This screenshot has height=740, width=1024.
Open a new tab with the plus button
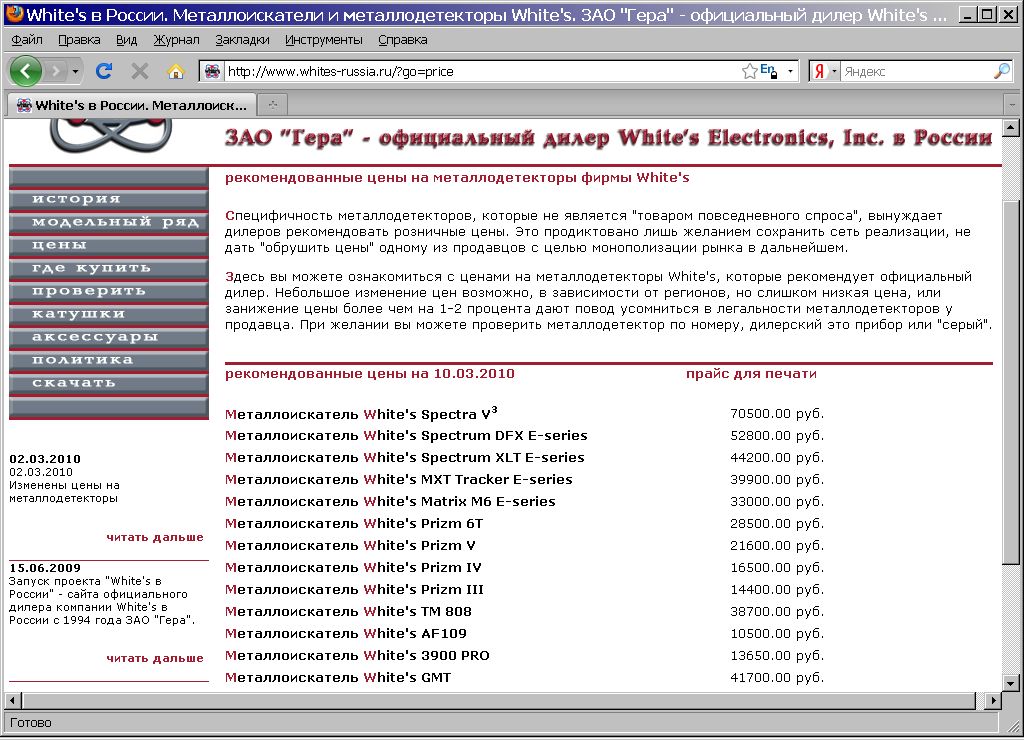tap(272, 105)
